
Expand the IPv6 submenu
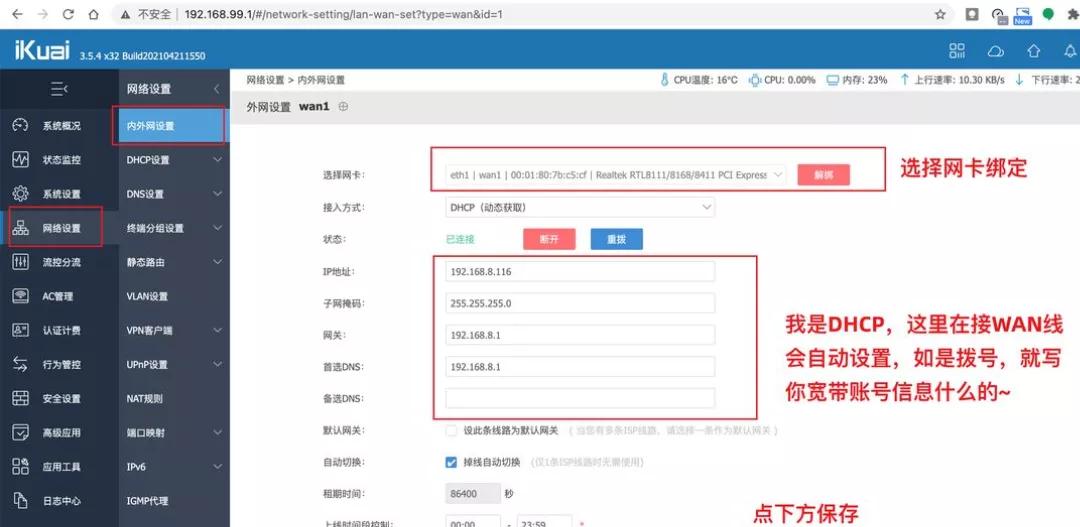click(x=218, y=466)
